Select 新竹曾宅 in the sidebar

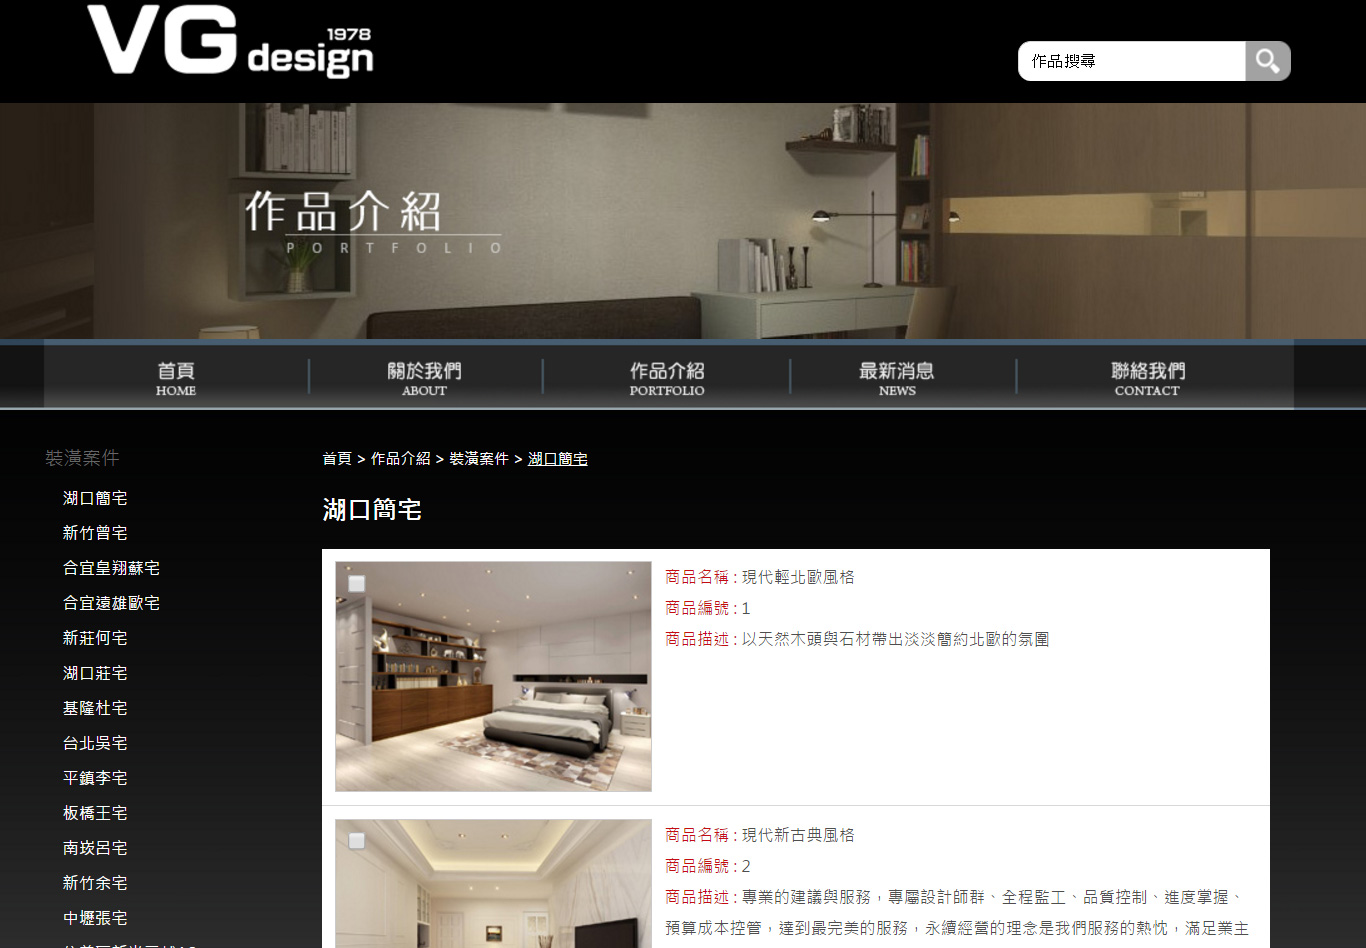pos(95,533)
